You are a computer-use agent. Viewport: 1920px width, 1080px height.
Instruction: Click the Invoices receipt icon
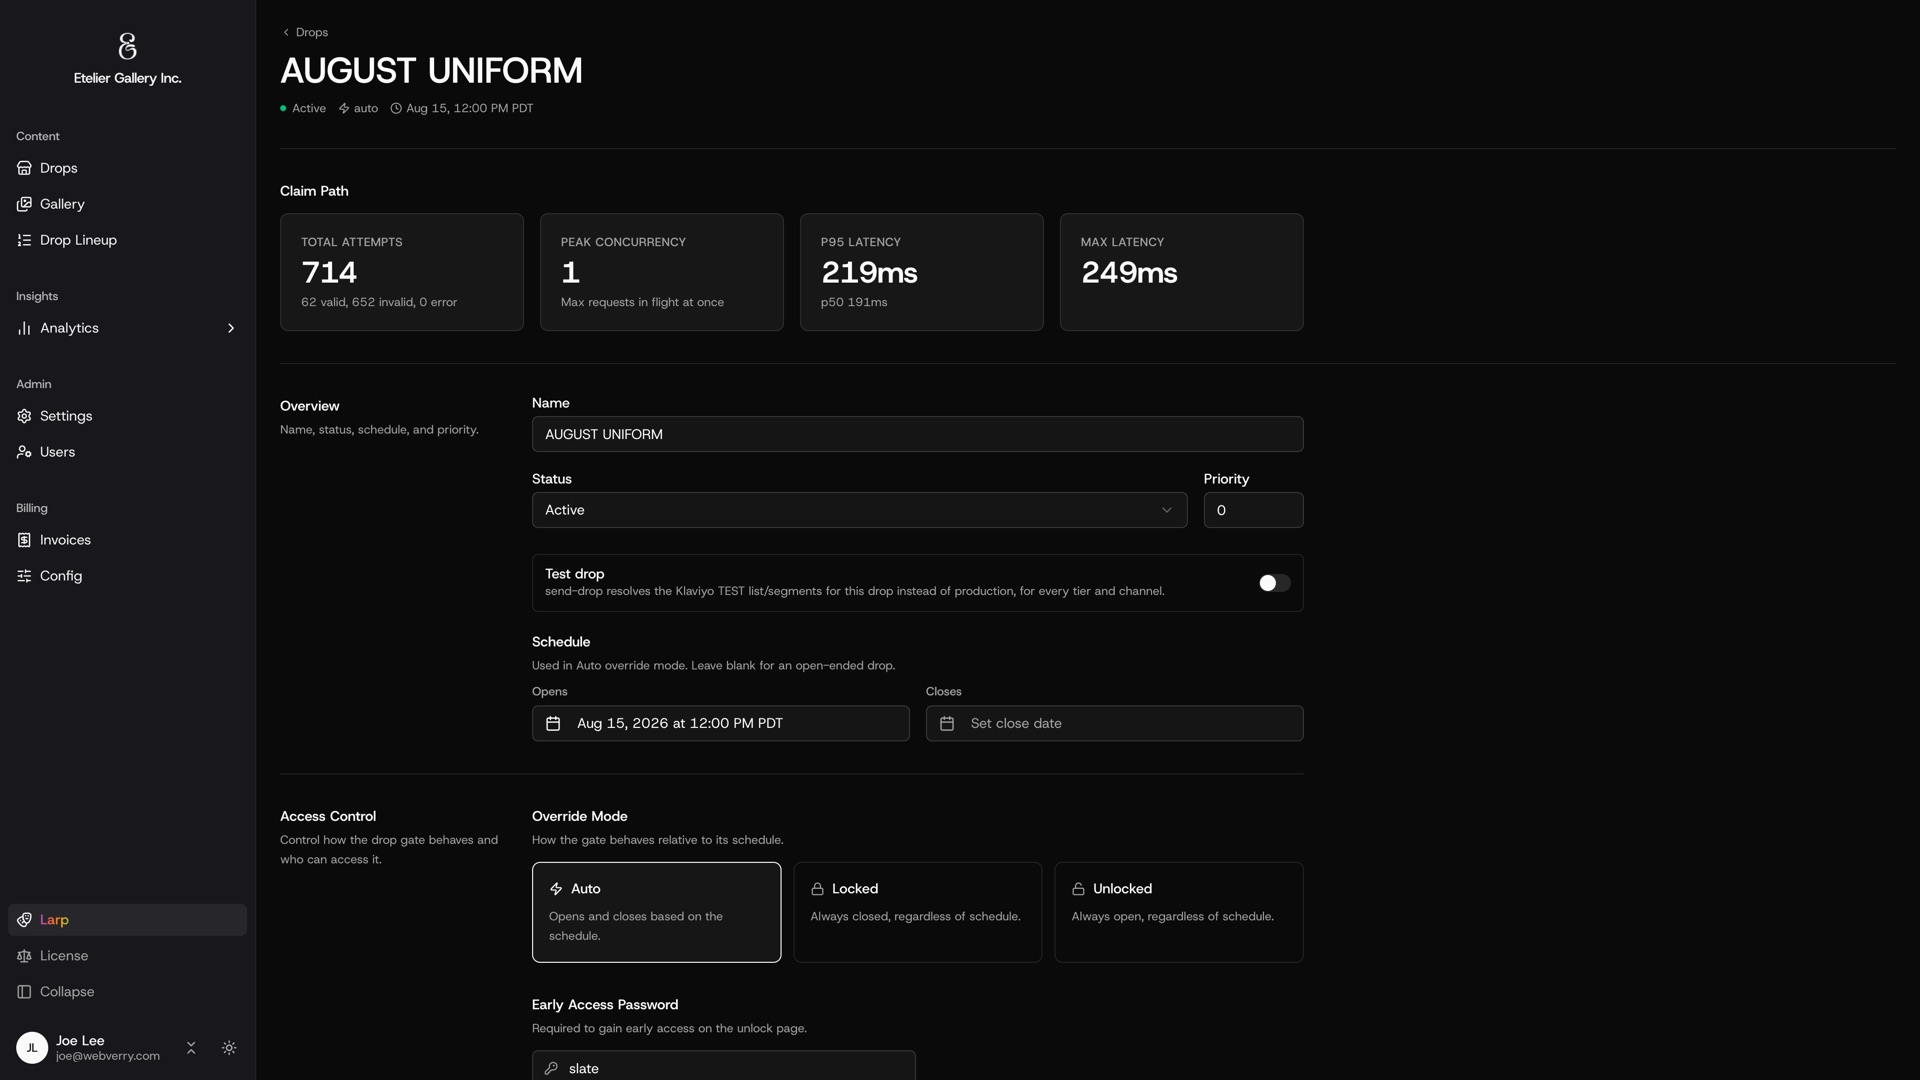pyautogui.click(x=24, y=540)
